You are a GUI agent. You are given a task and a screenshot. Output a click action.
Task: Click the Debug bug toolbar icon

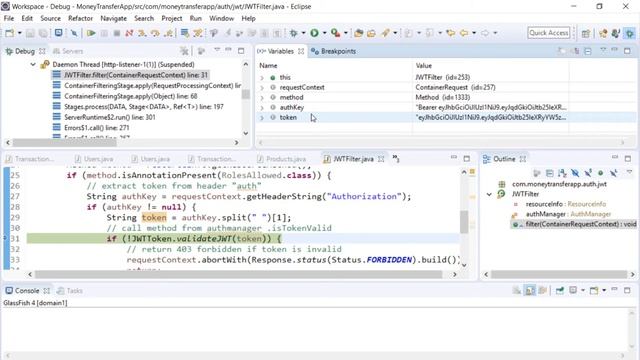293,33
